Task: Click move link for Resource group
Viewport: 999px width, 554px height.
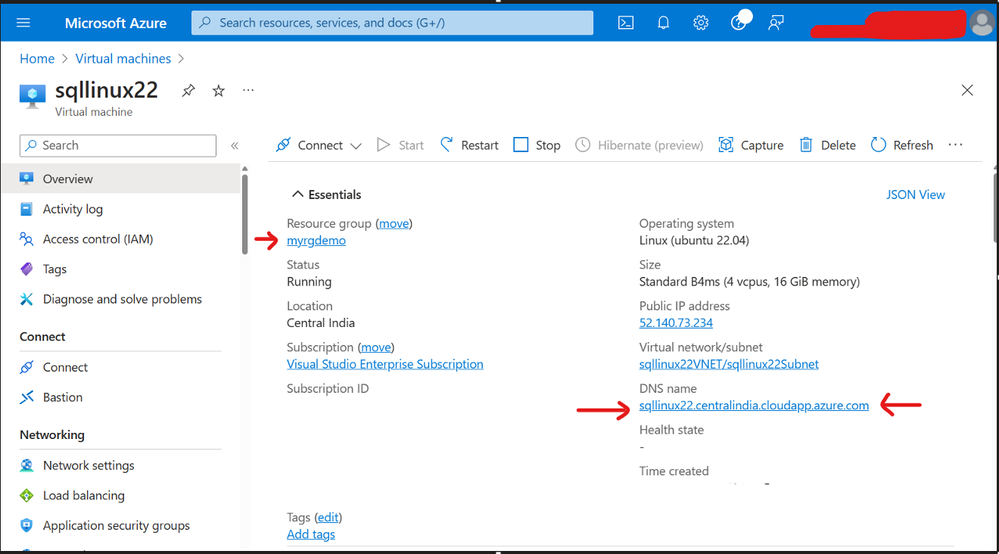Action: coord(394,224)
